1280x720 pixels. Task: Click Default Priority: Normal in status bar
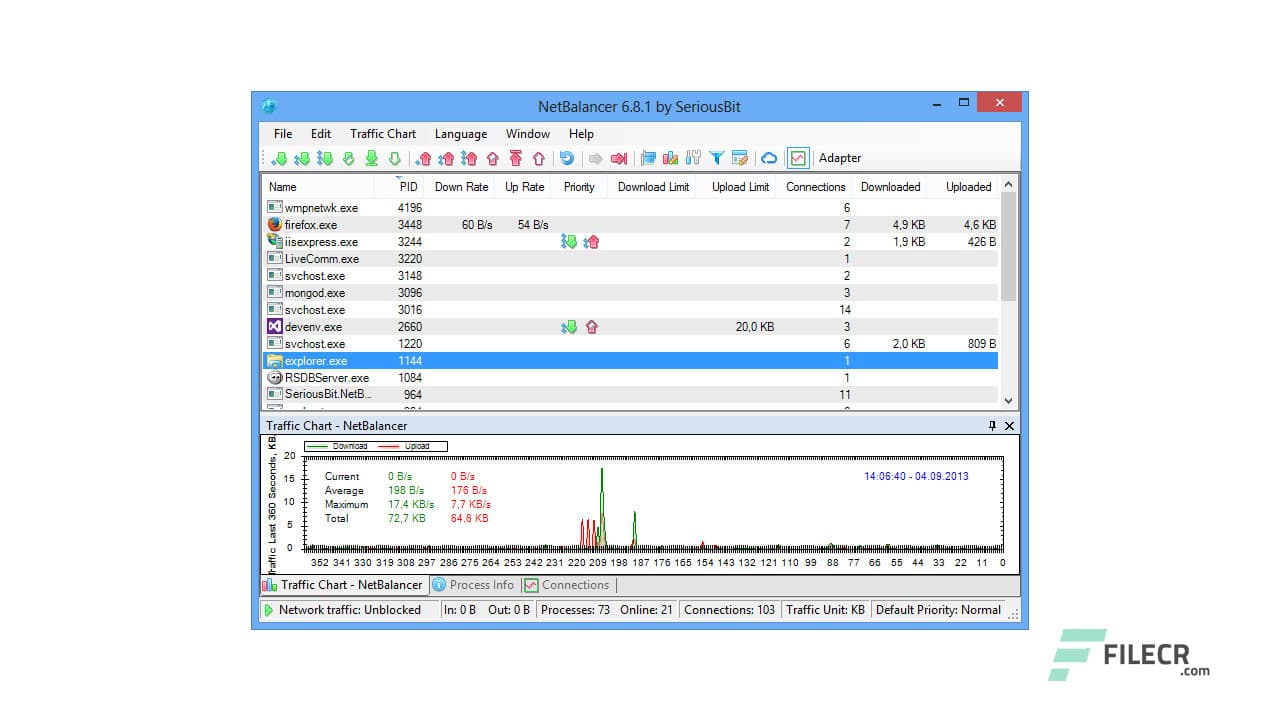pyautogui.click(x=938, y=610)
